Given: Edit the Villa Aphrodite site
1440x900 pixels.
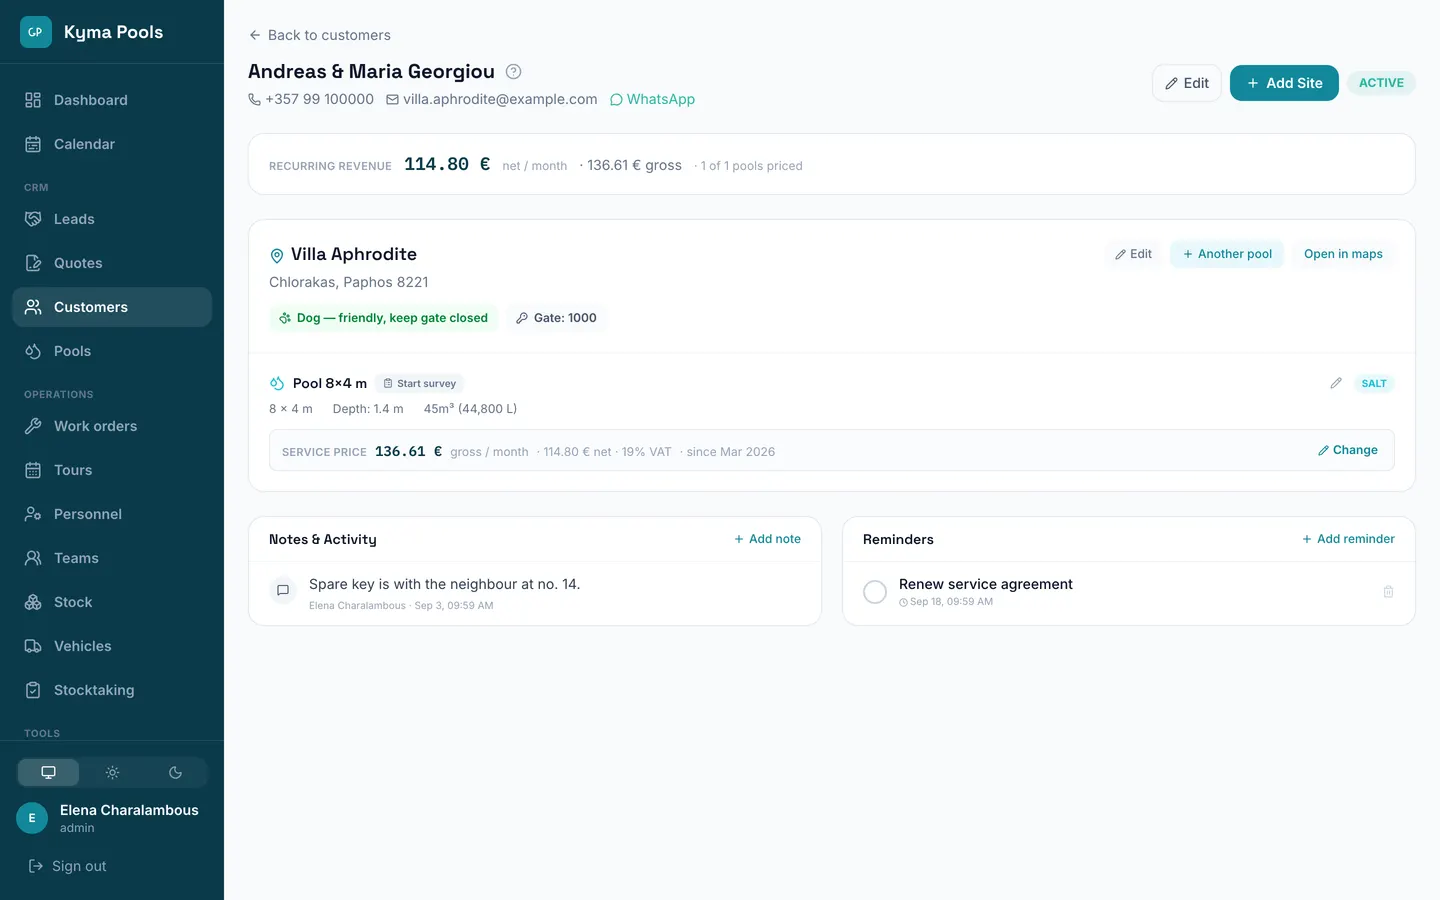Looking at the screenshot, I should (1134, 254).
